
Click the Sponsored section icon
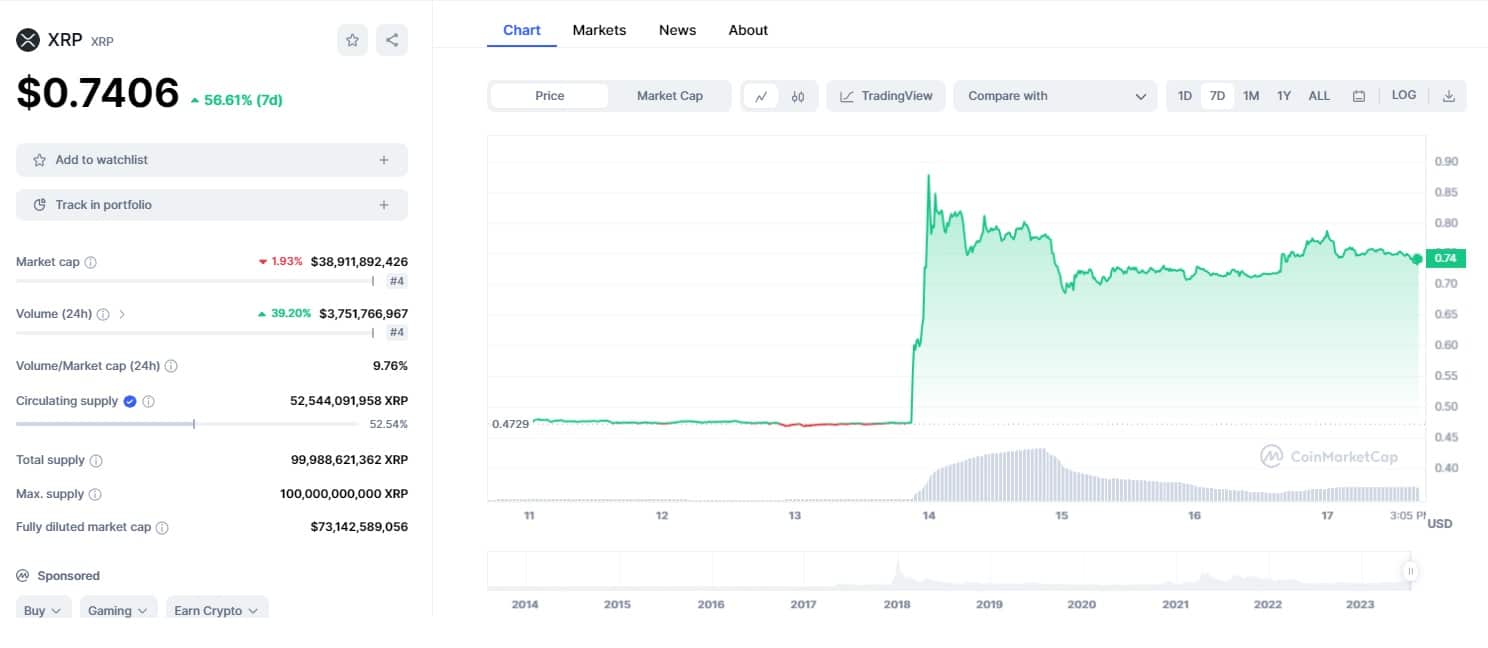(x=23, y=576)
